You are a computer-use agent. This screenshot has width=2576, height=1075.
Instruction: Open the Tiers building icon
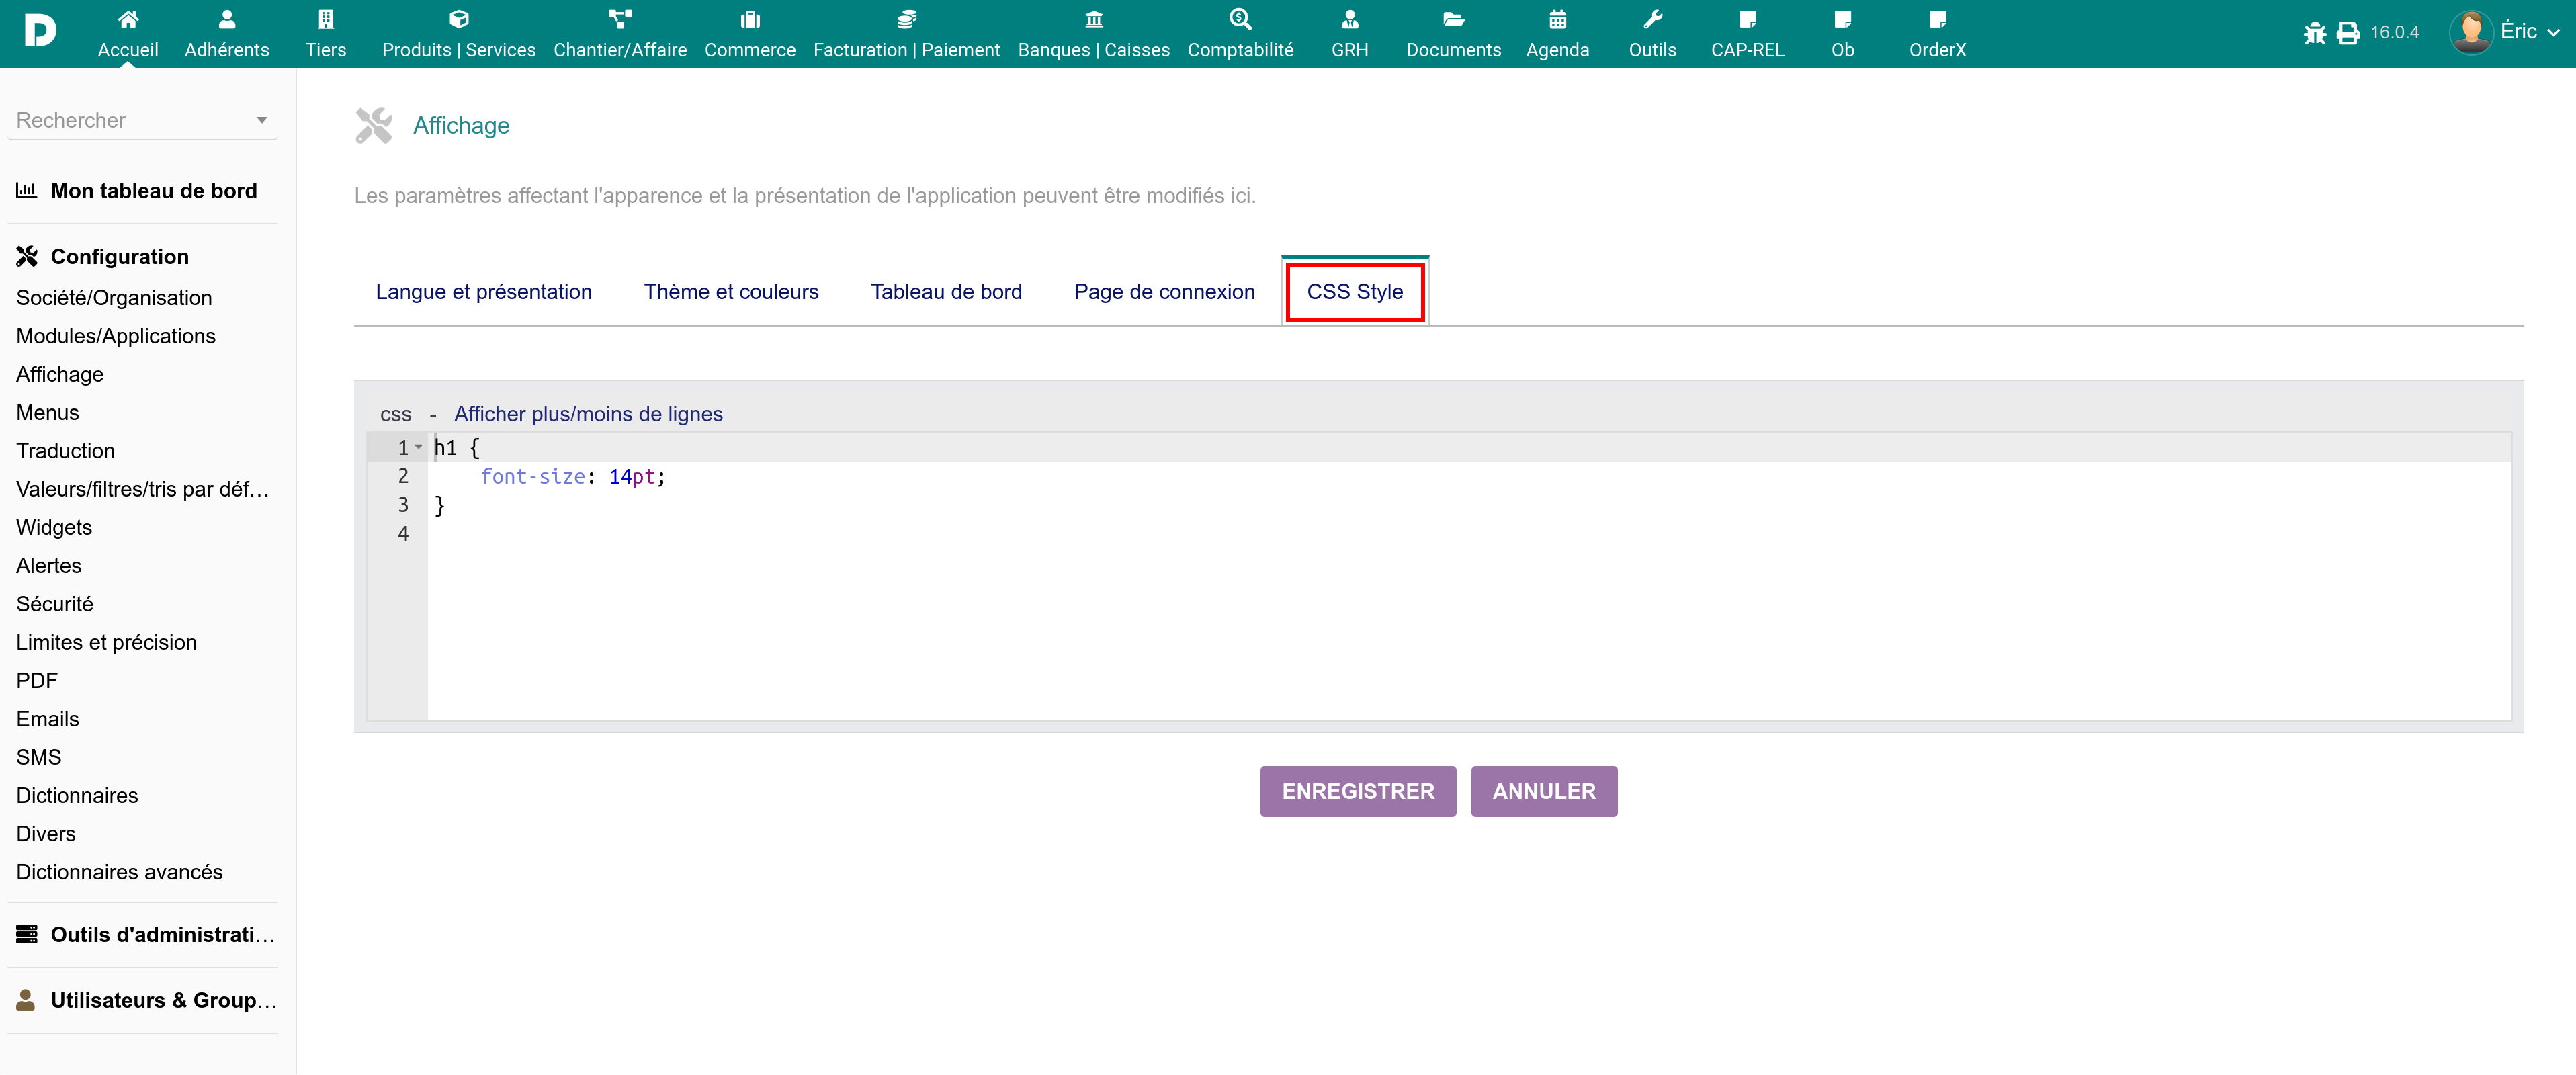[325, 19]
